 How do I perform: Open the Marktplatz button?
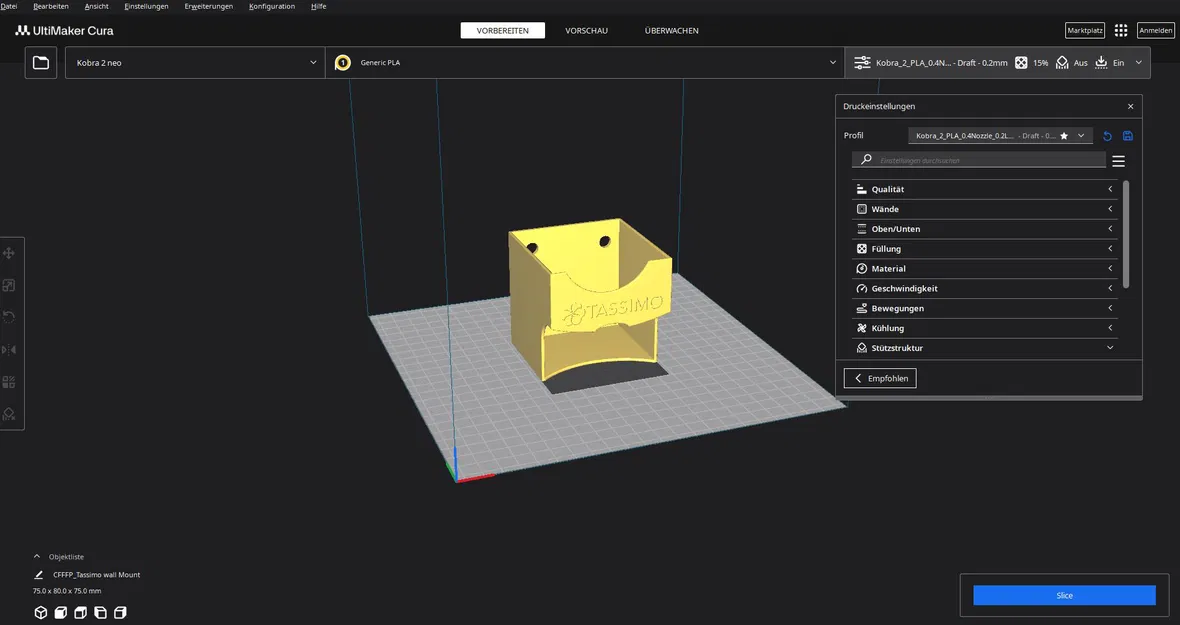click(x=1085, y=30)
